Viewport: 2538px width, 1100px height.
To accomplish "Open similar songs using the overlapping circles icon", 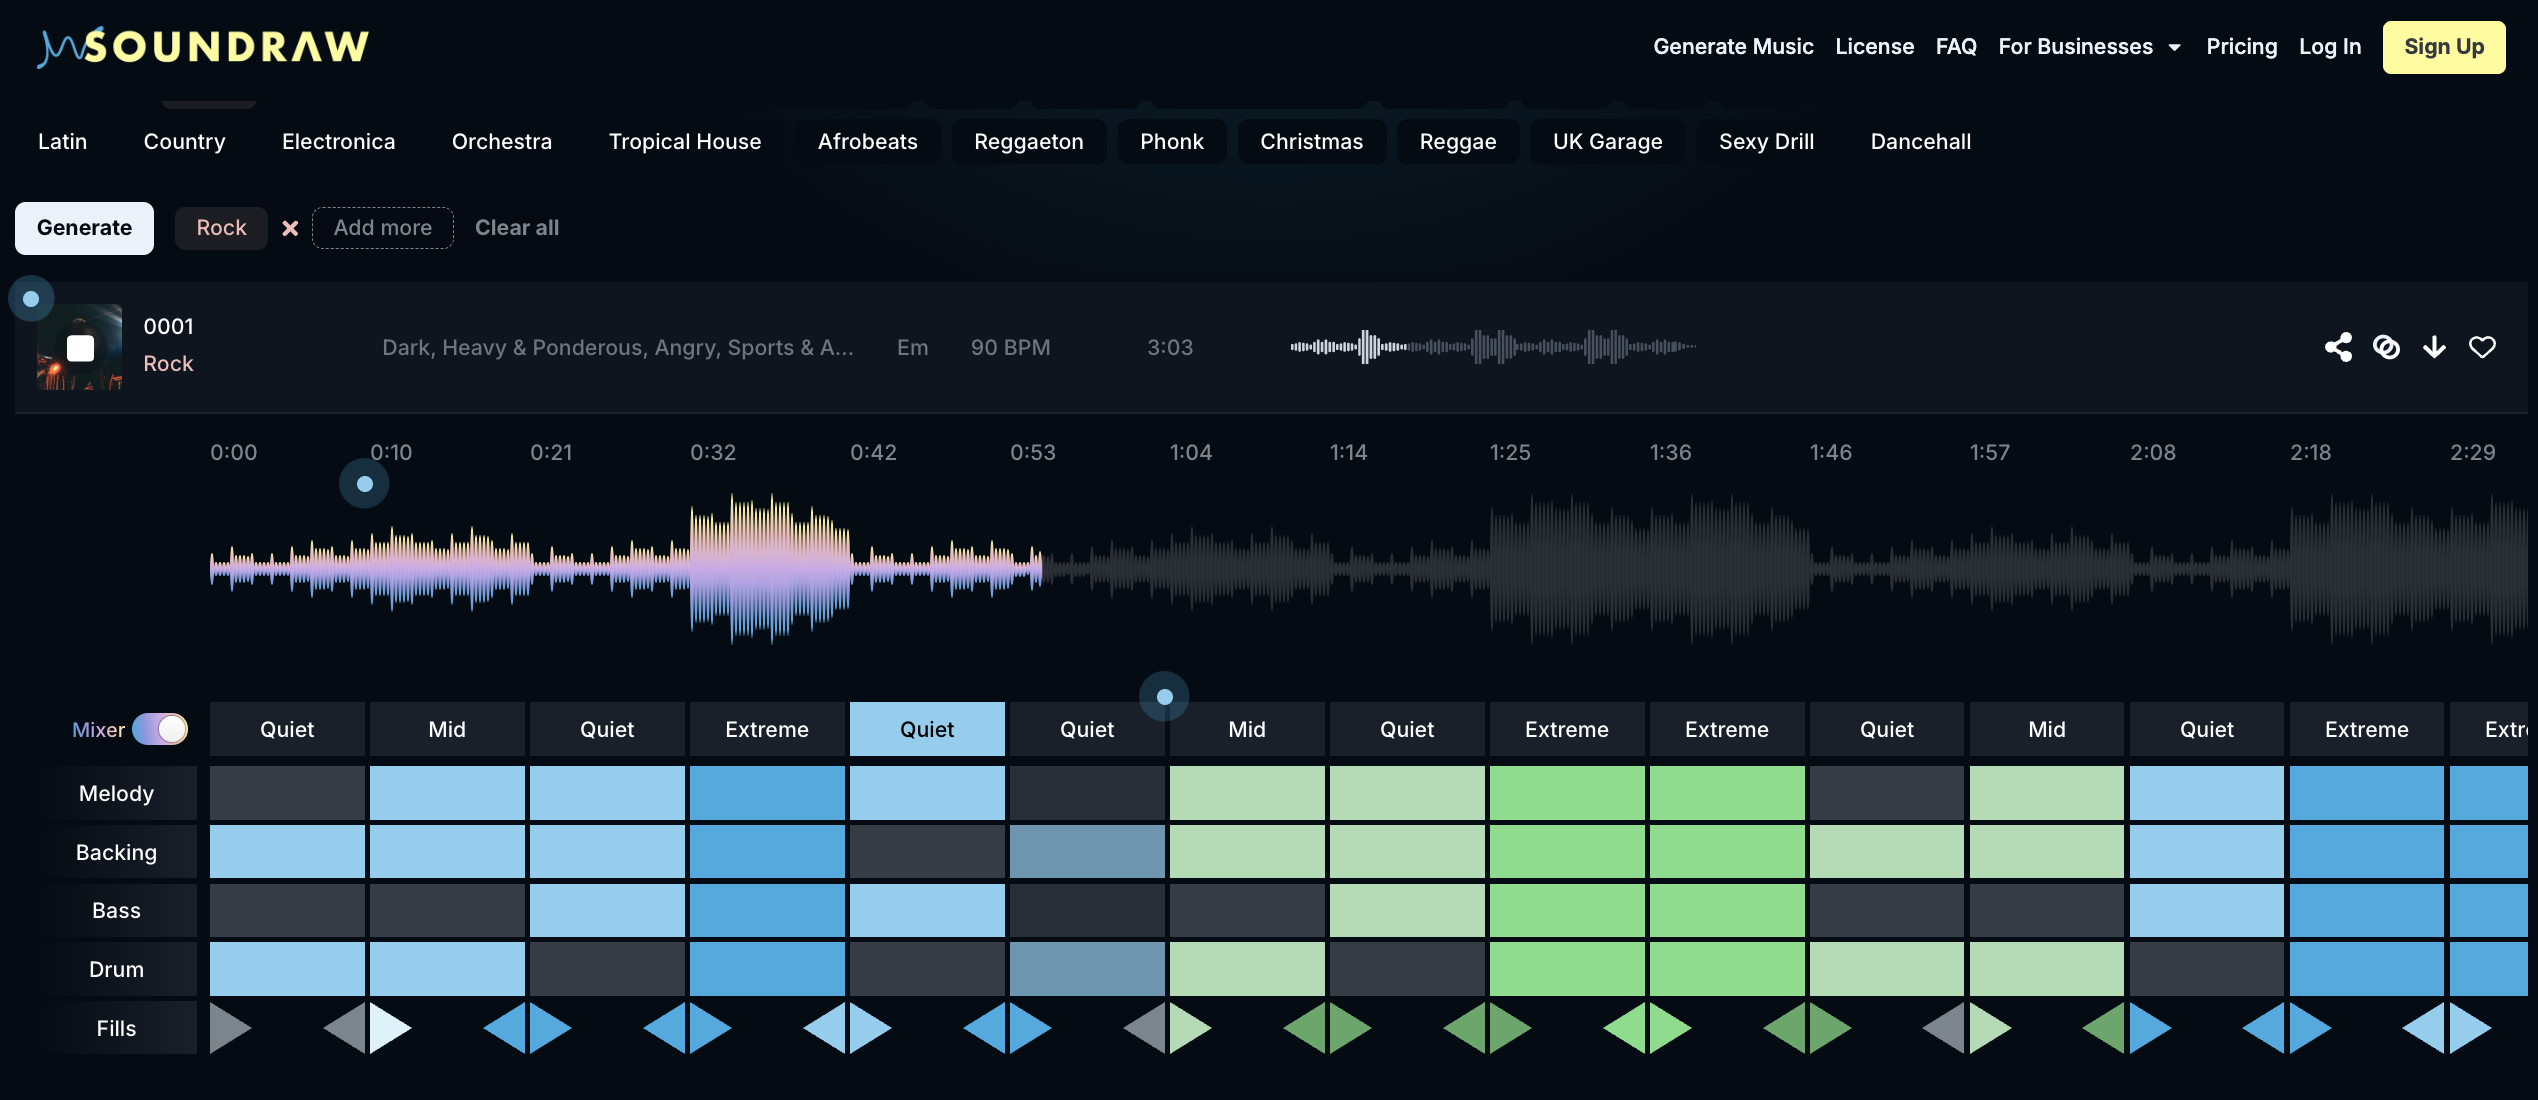I will [2386, 347].
